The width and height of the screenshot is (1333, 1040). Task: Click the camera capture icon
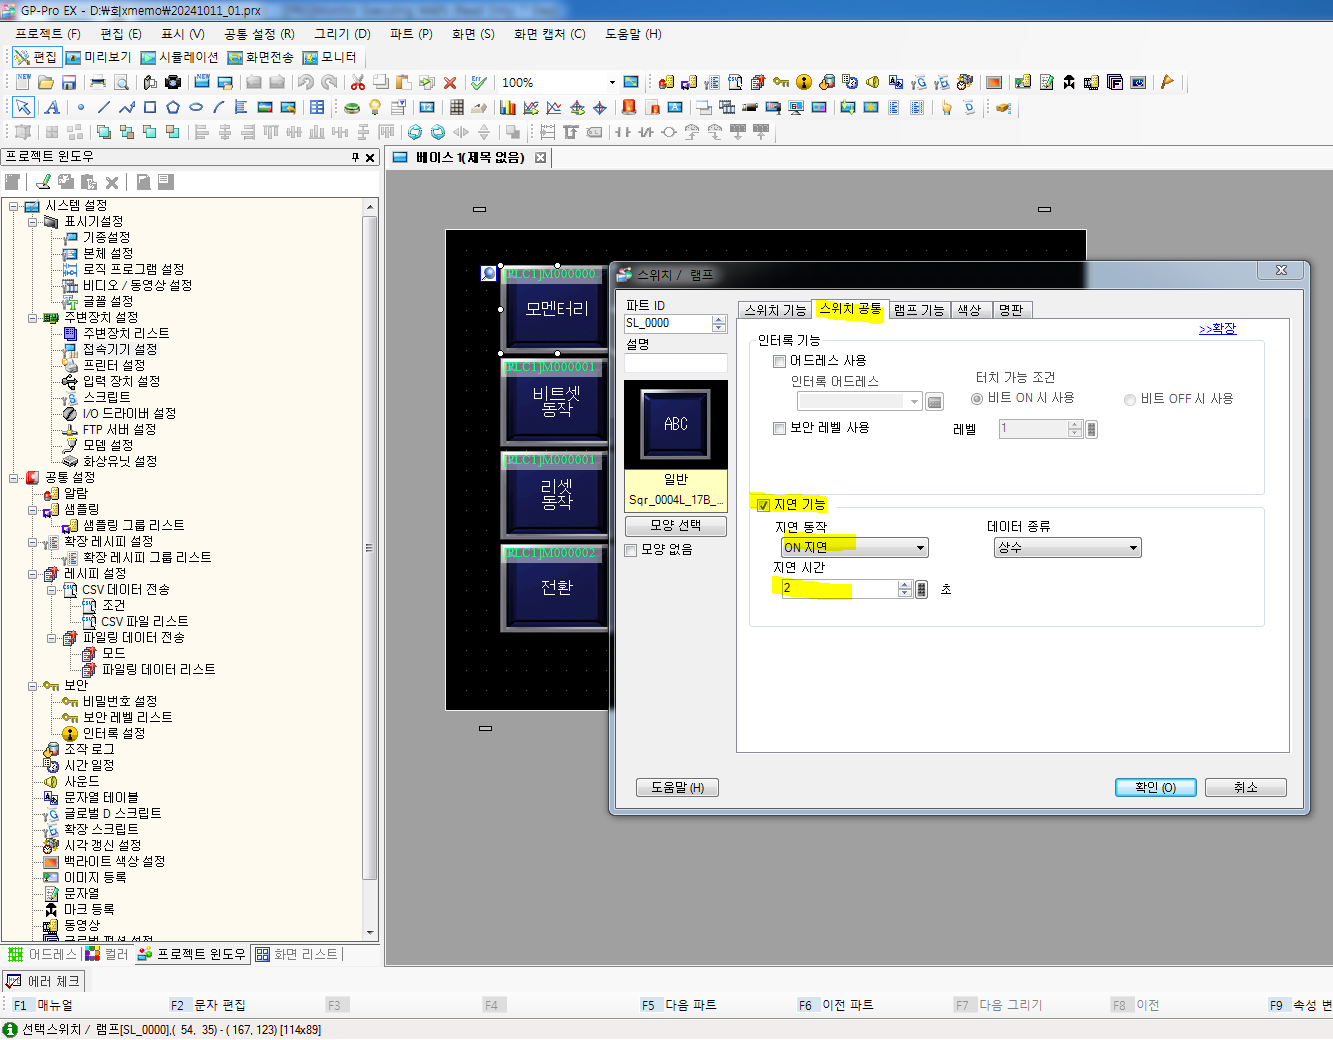[173, 82]
